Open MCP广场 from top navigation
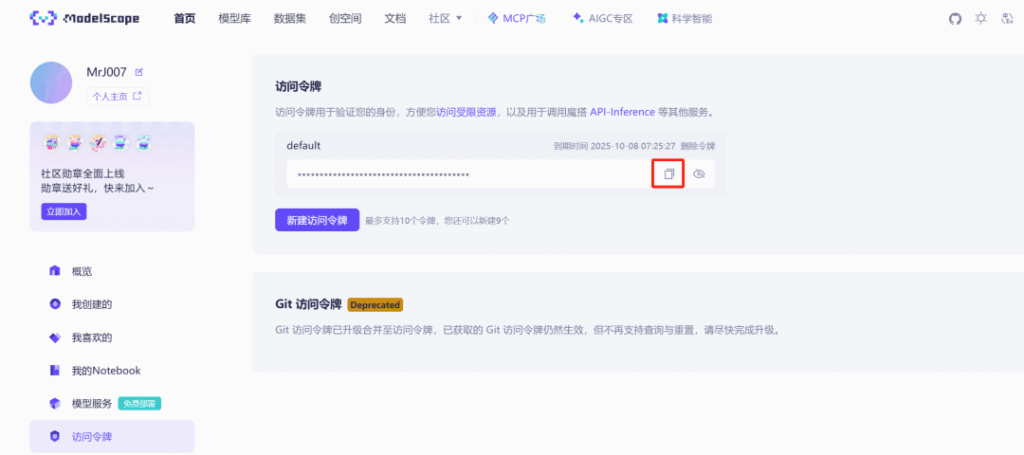Viewport: 1024px width, 455px height. (x=516, y=18)
